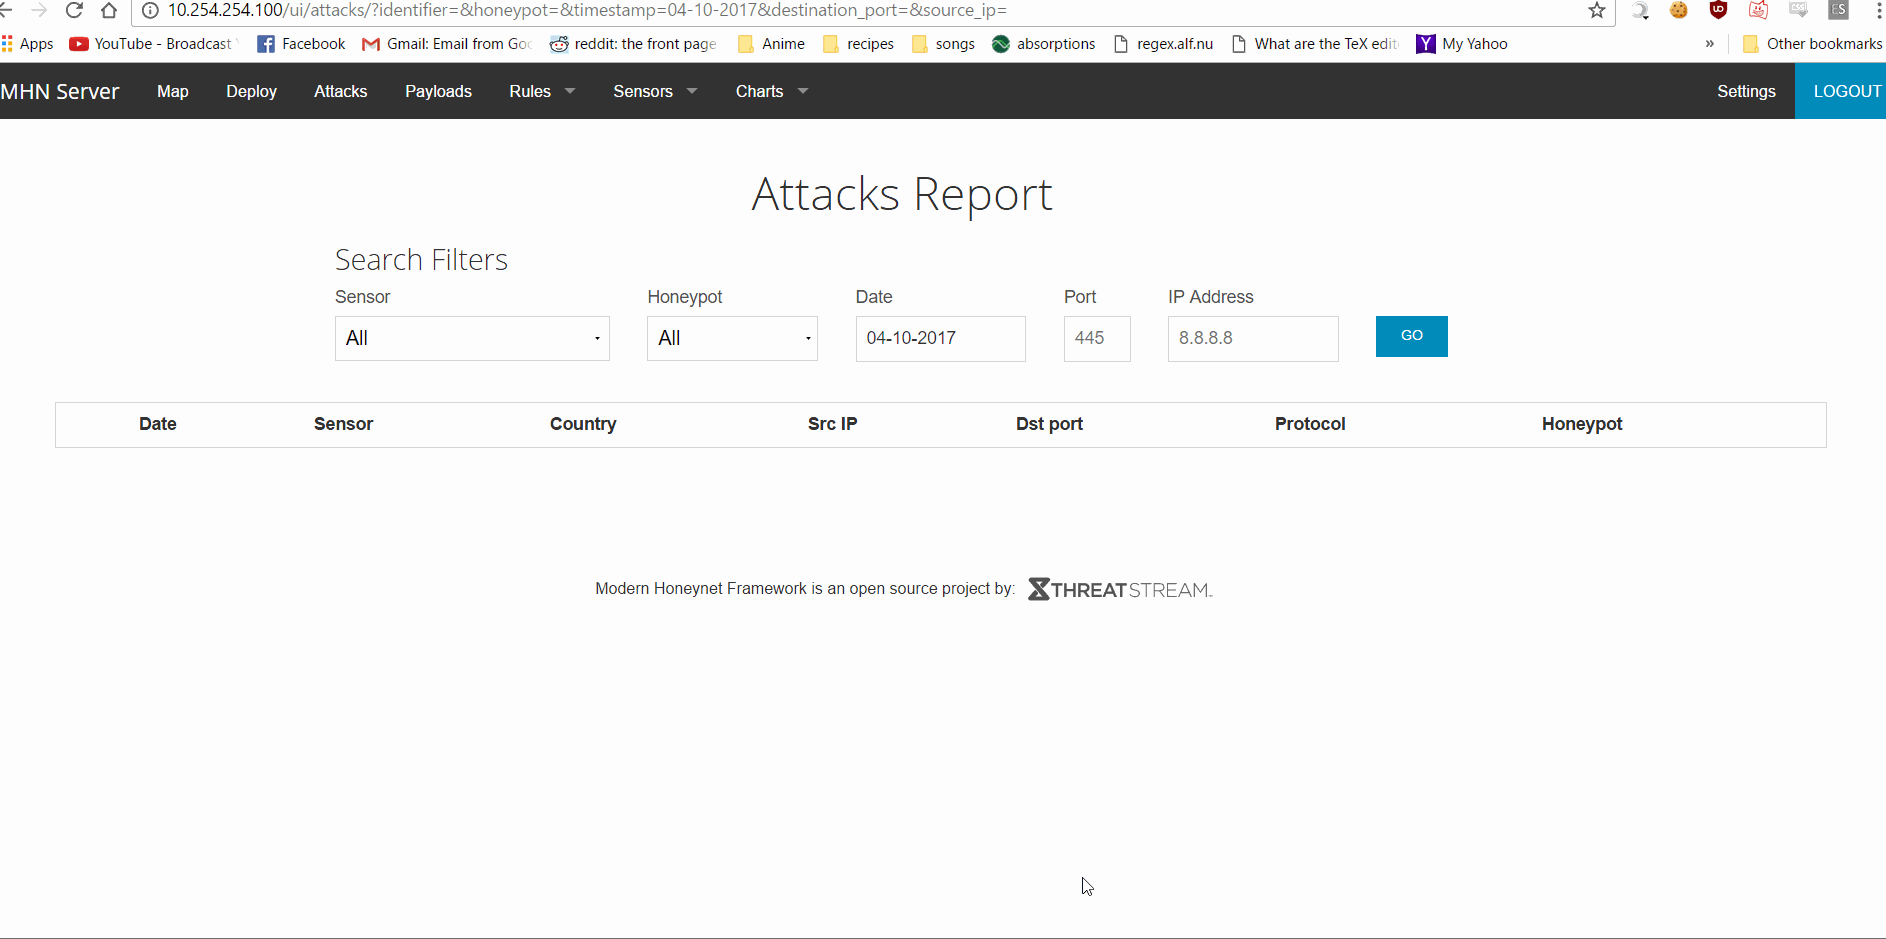Open the Other bookmarks folder
The height and width of the screenshot is (939, 1886).
(x=1812, y=44)
